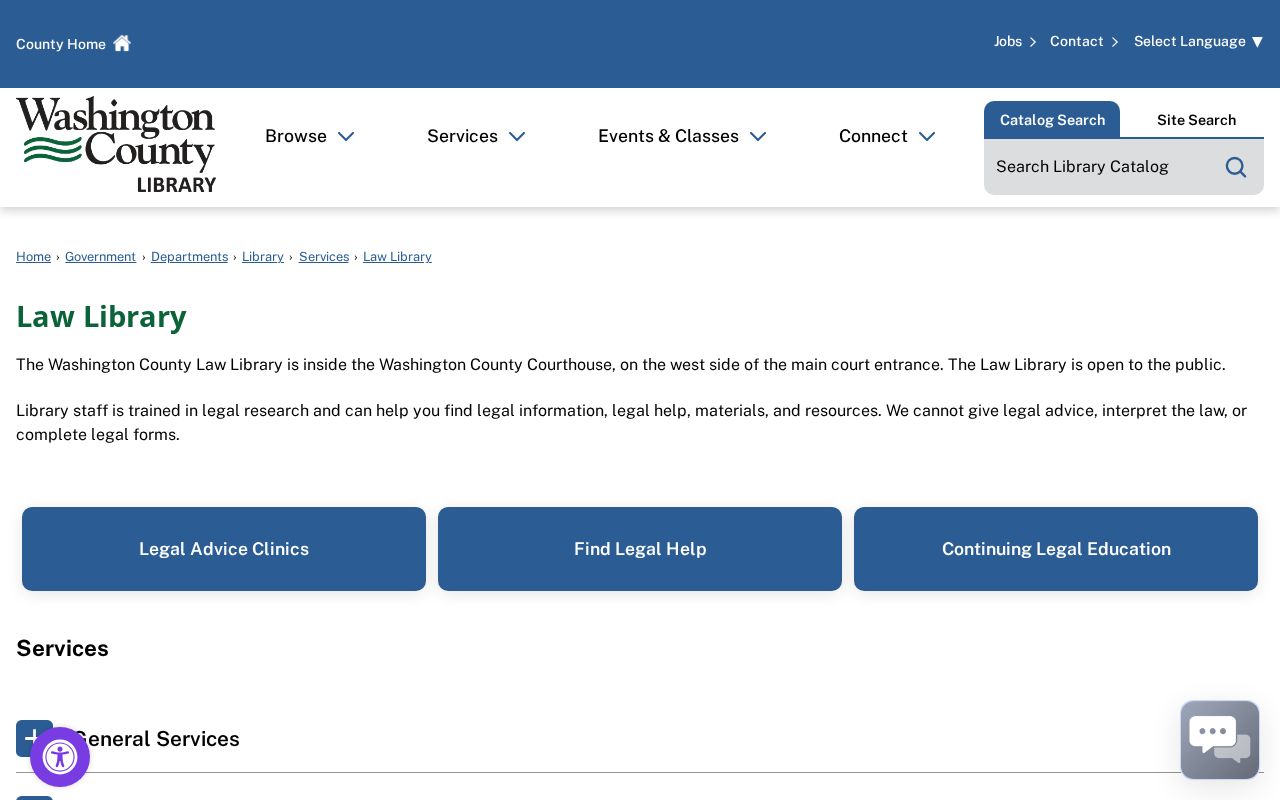Click the Services breadcrumb link
Screen dimensions: 1280x800
pos(324,257)
